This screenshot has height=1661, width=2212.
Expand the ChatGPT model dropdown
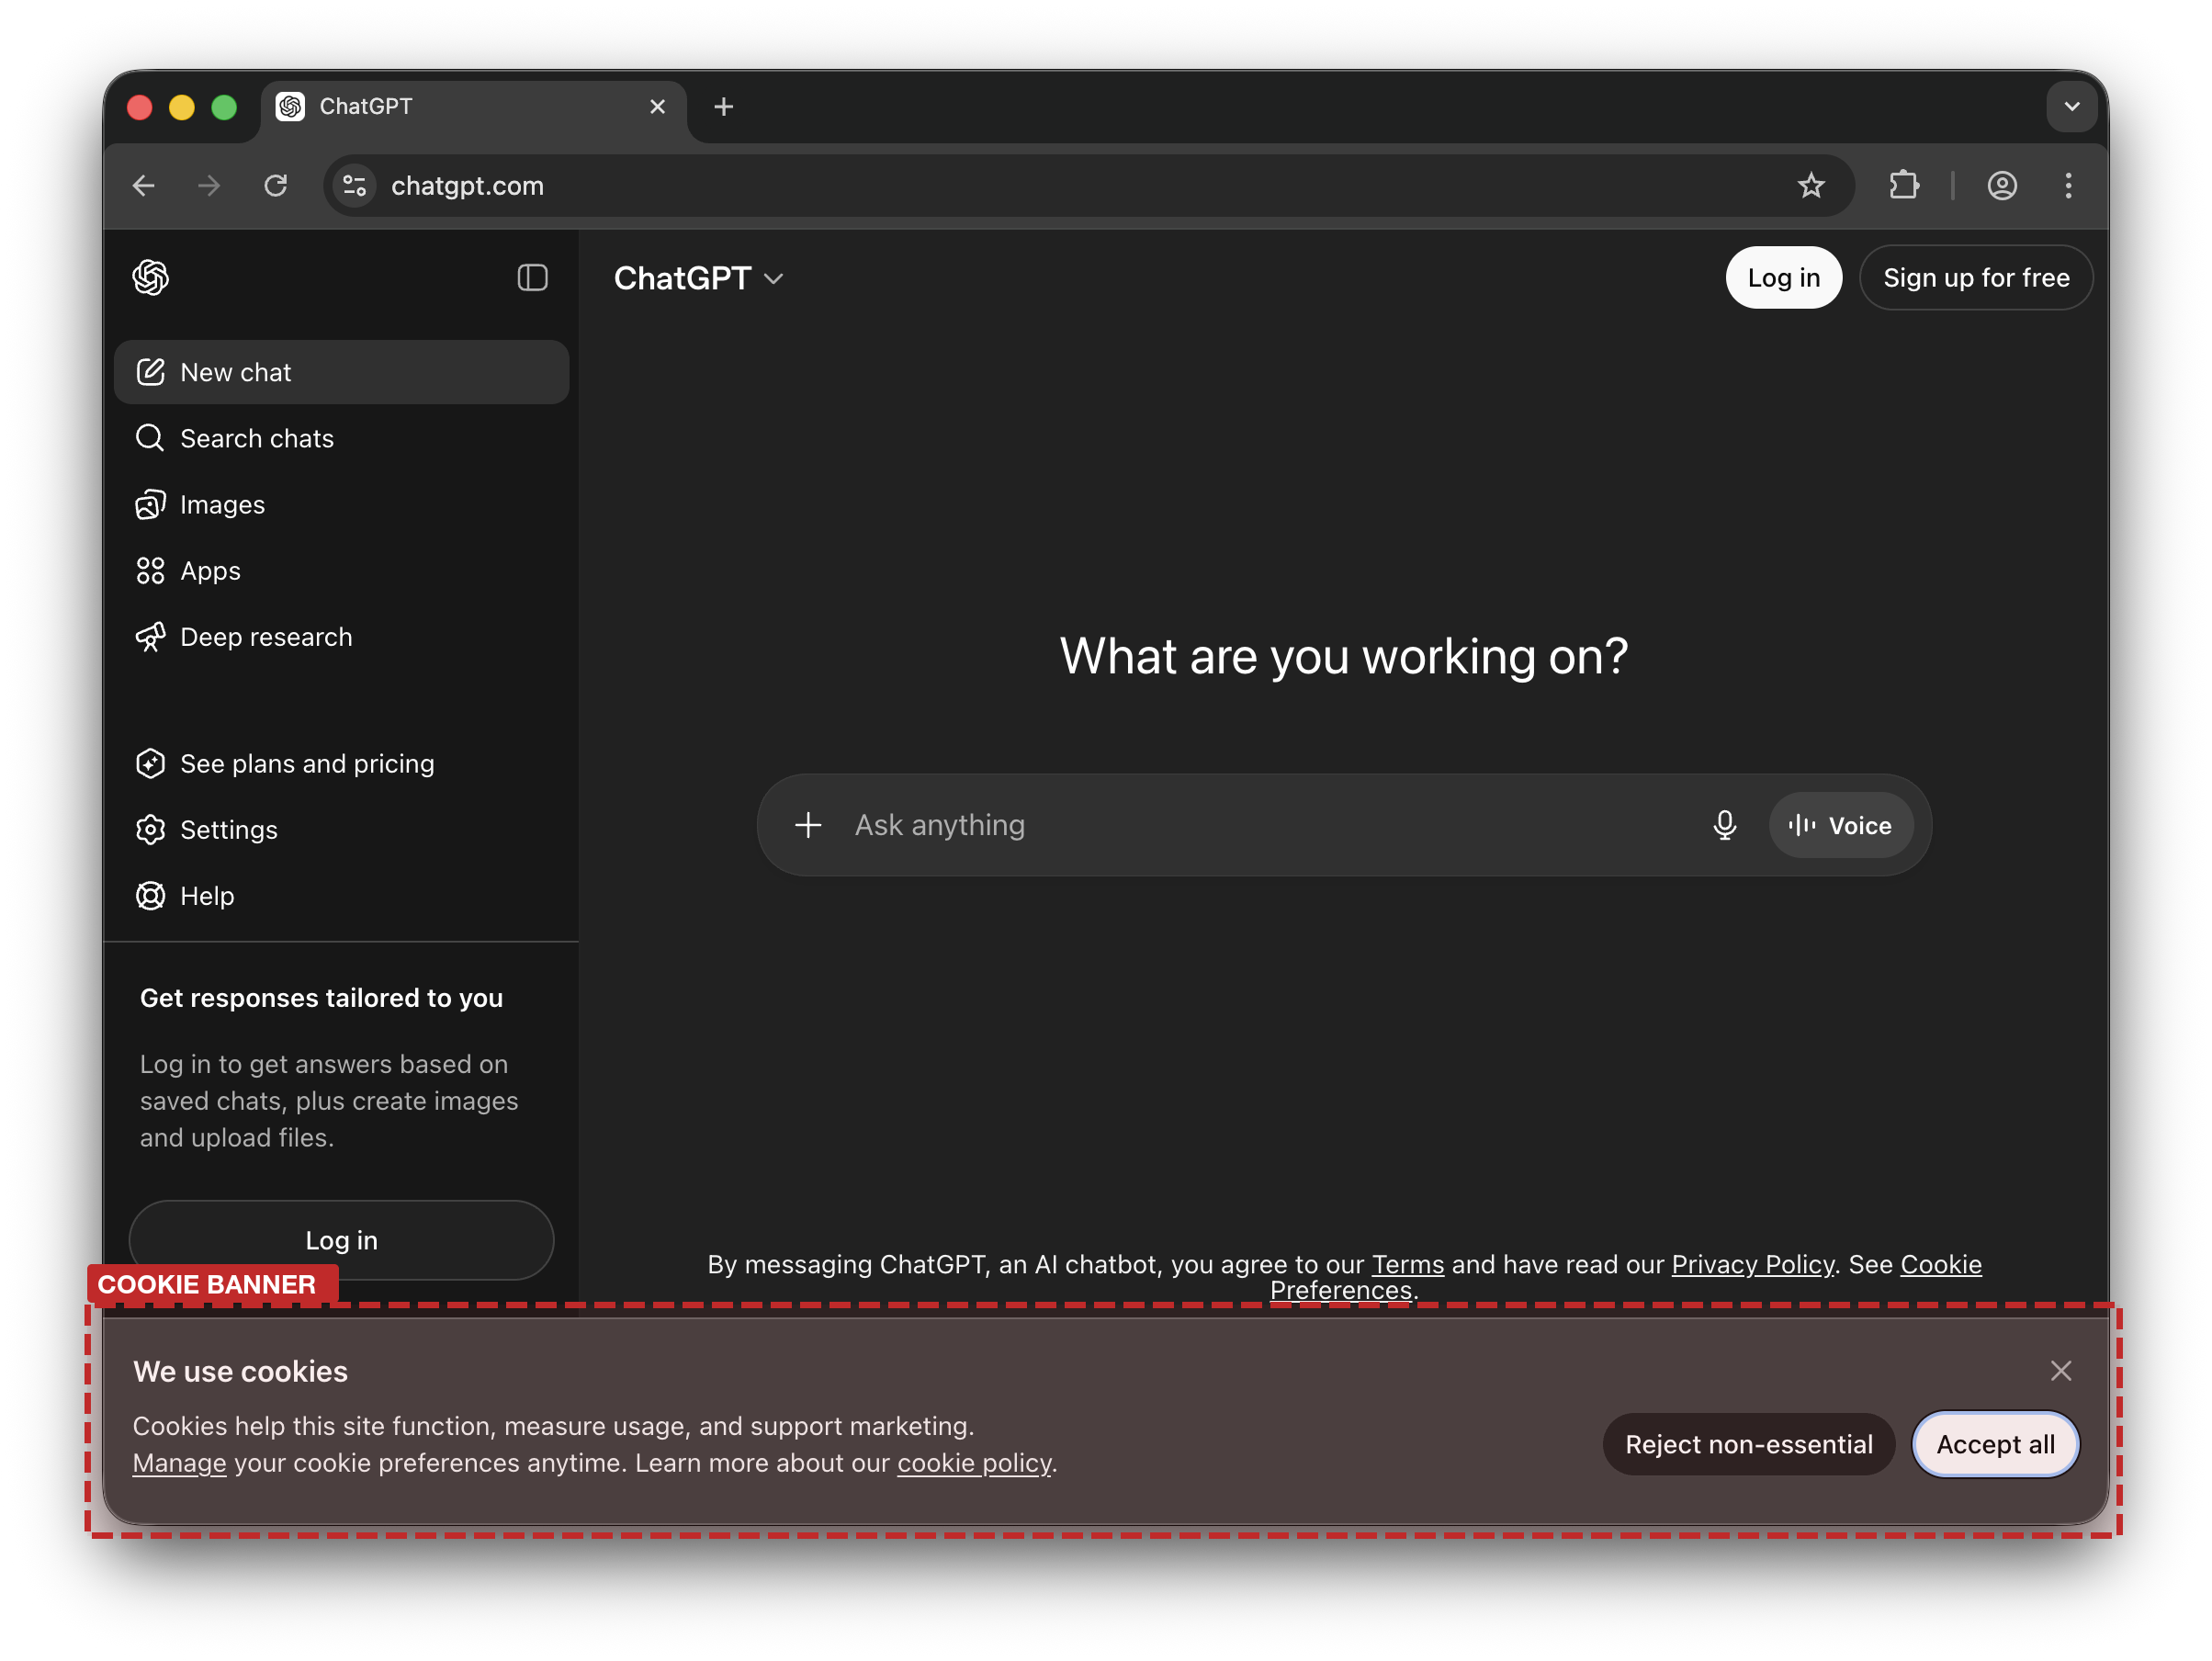pyautogui.click(x=698, y=278)
